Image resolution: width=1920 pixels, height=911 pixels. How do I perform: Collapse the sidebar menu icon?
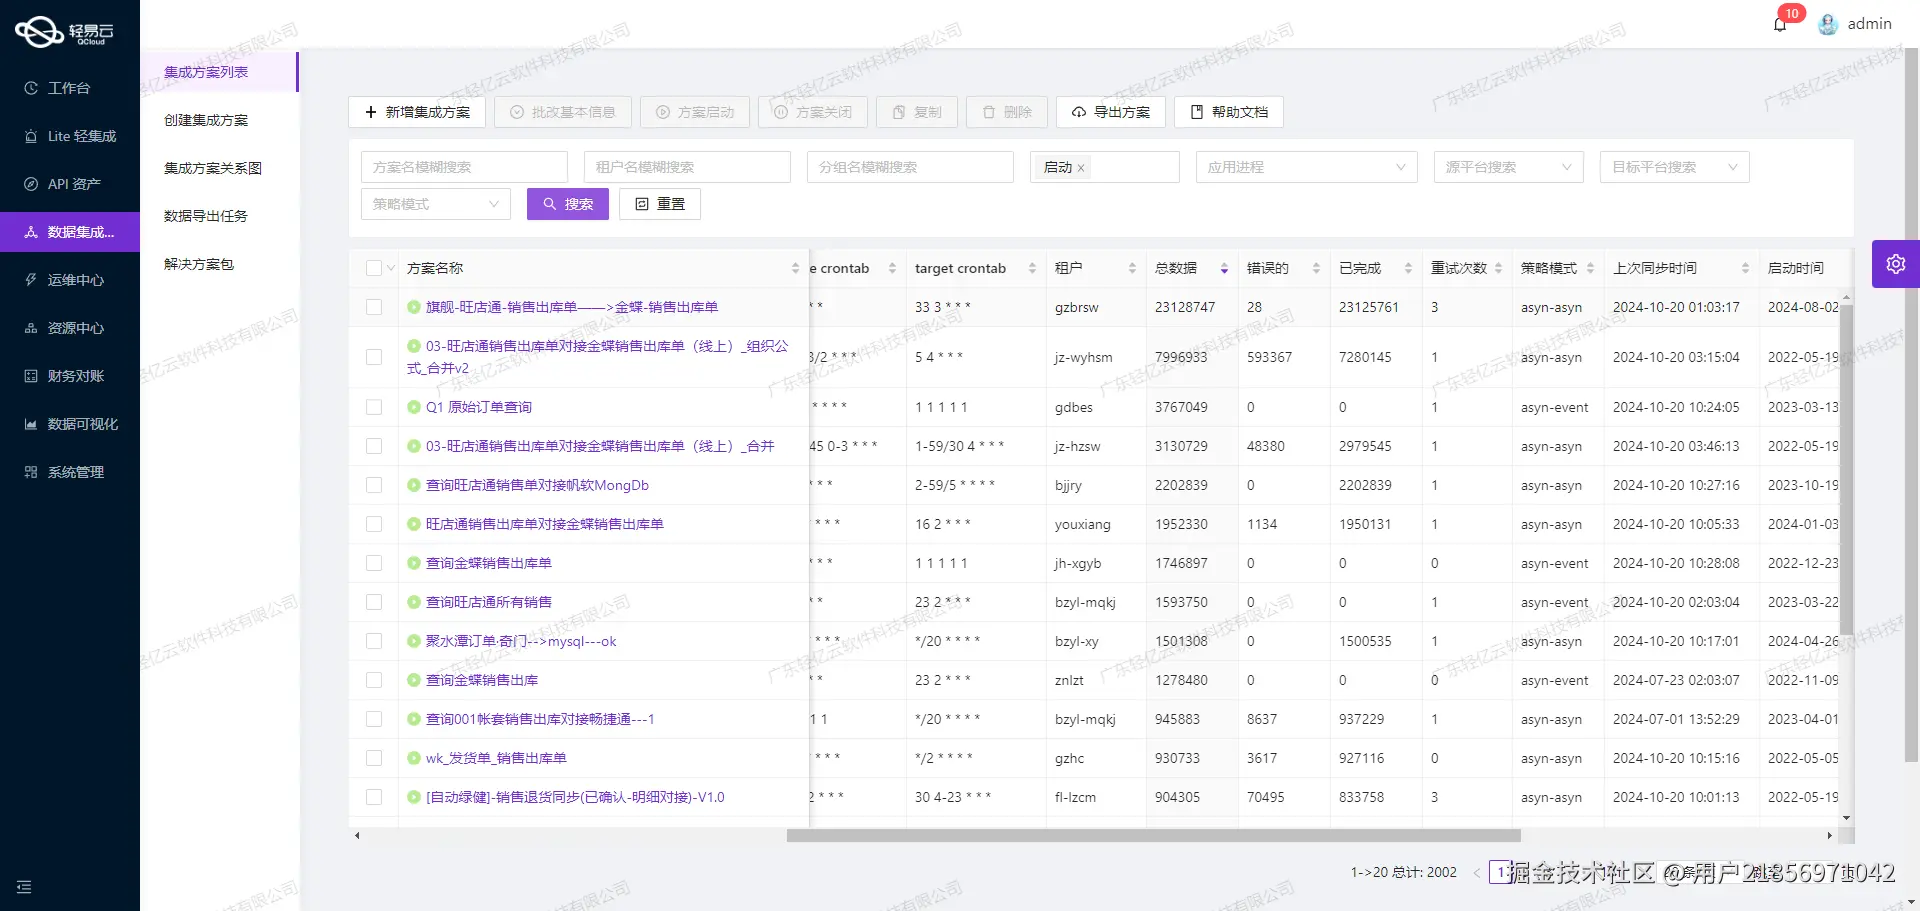(x=24, y=887)
